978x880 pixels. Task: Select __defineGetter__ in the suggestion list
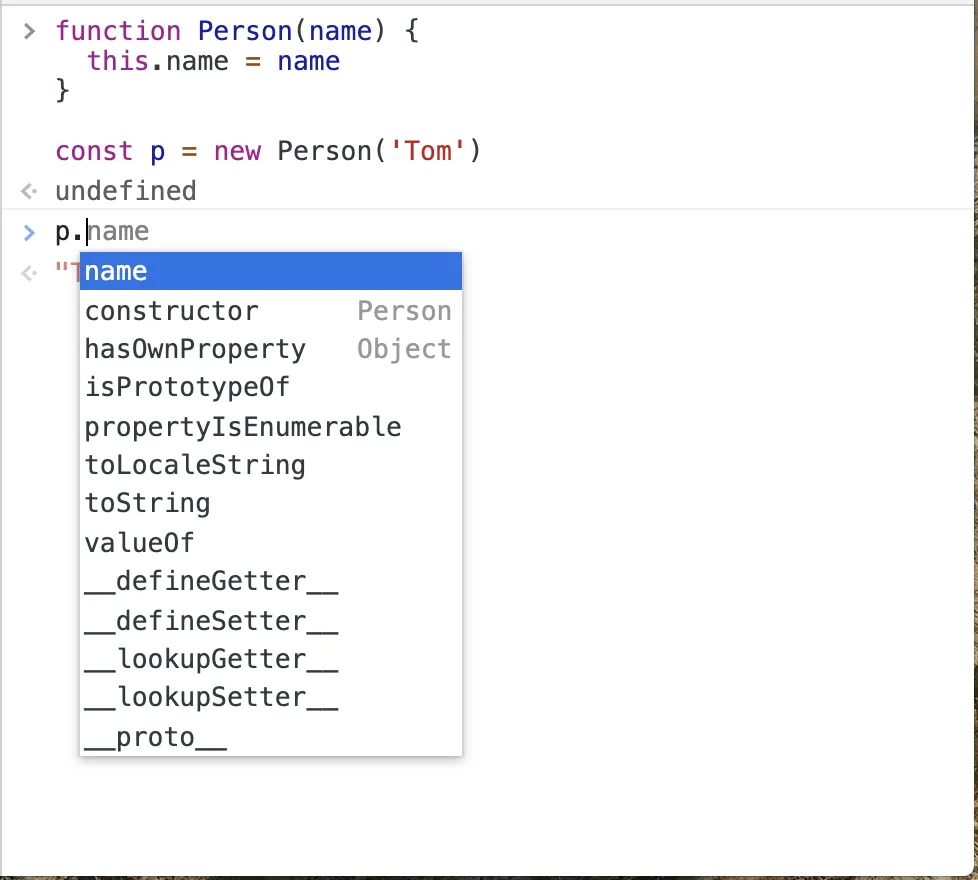point(271,581)
